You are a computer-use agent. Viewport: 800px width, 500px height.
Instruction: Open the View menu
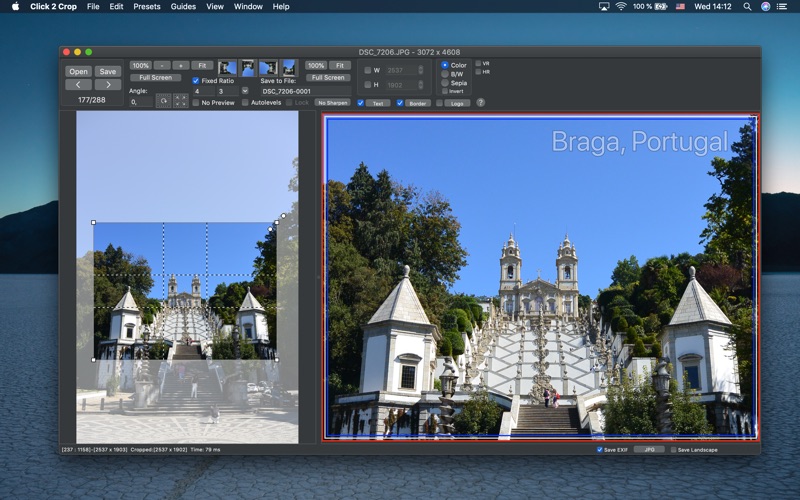pos(215,7)
